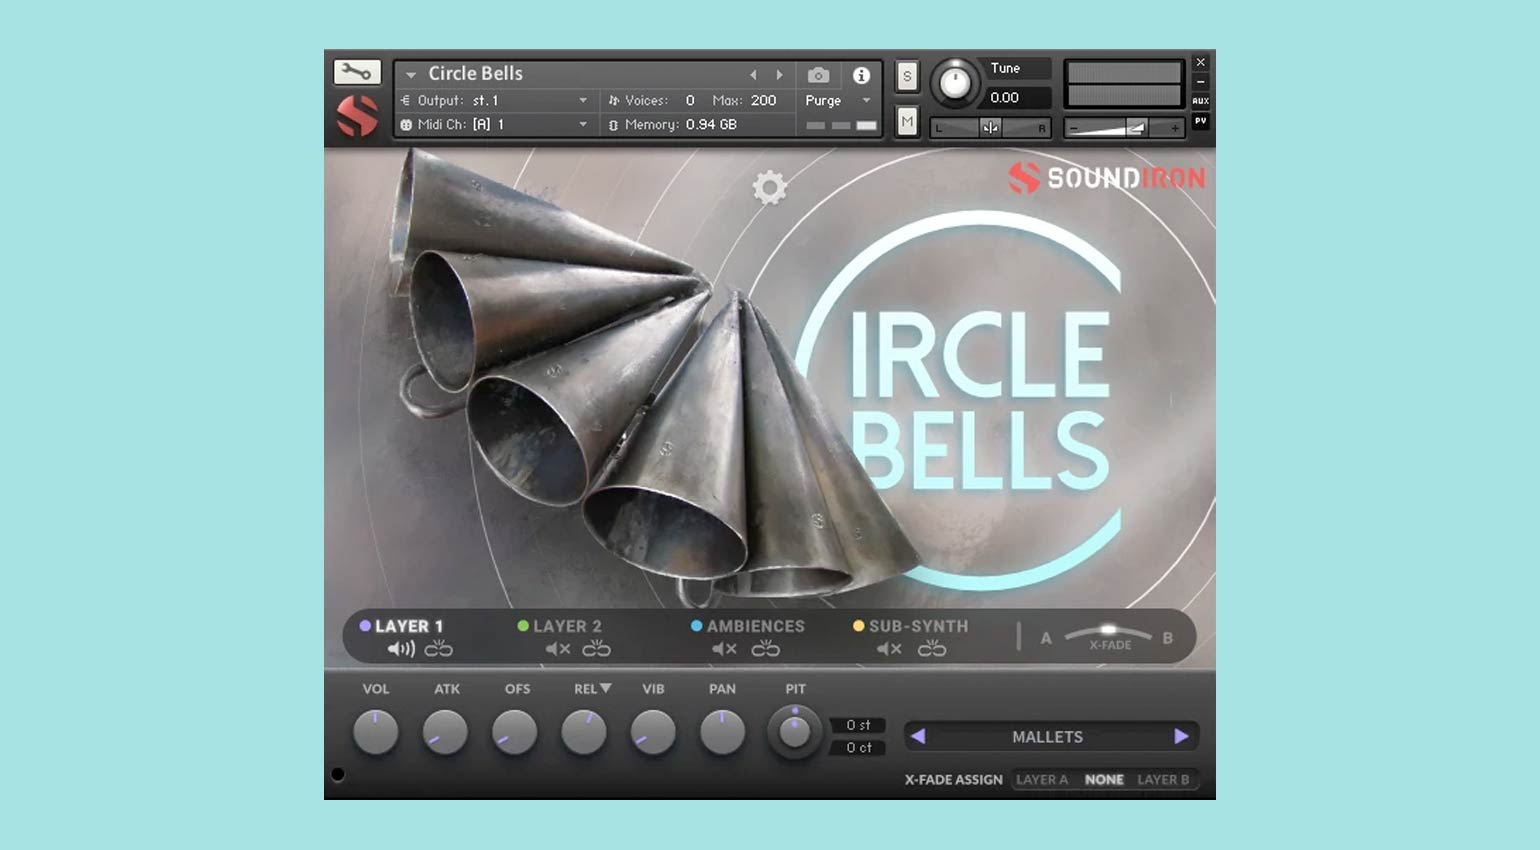The image size is (1540, 850).
Task: Click black dot in bottom-left corner
Action: coord(338,774)
